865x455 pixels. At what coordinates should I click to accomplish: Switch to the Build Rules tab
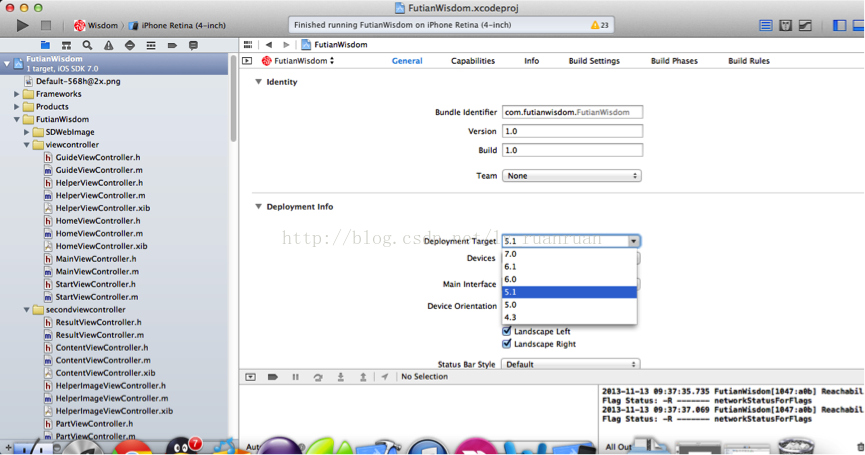point(749,61)
